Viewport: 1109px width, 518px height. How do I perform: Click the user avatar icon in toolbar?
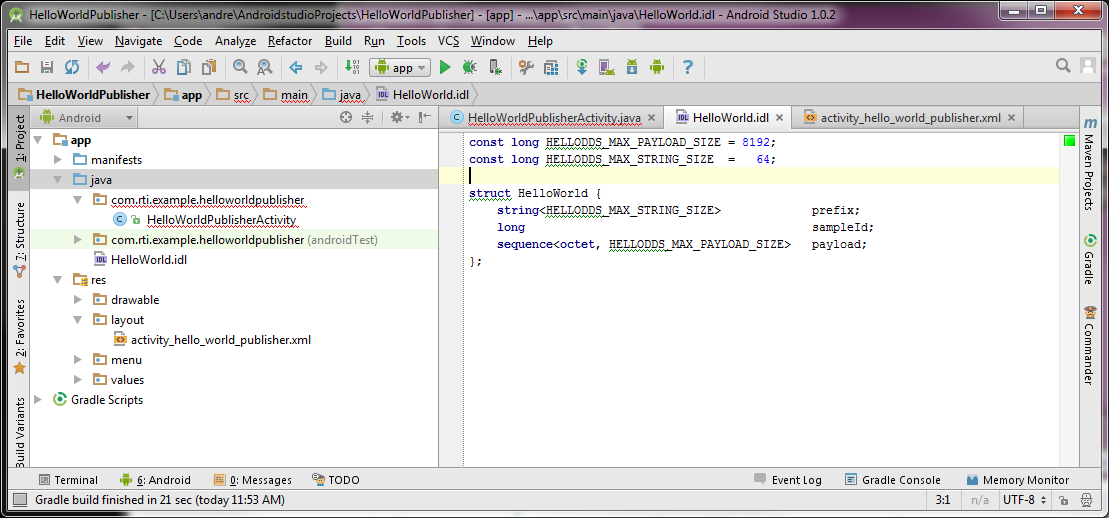pyautogui.click(x=1088, y=66)
